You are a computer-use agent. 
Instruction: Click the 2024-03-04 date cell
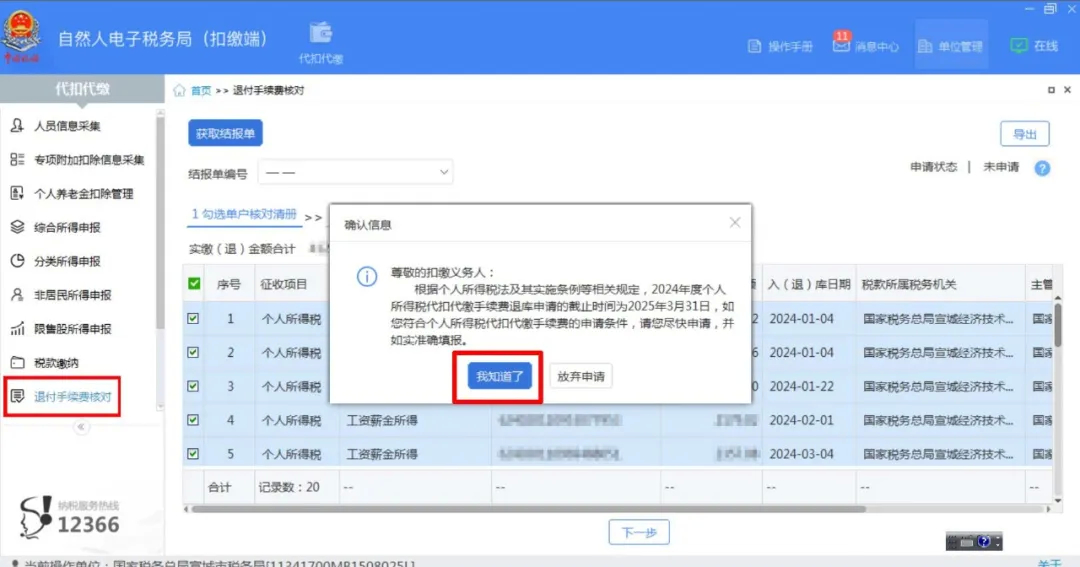(x=801, y=453)
